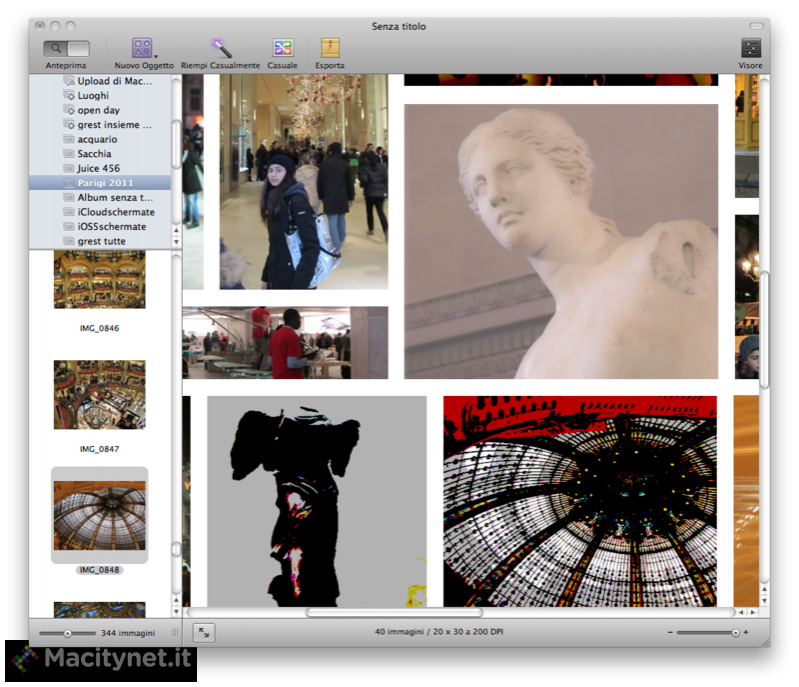This screenshot has height=687, width=799.
Task: Expand the Nuovo Oggetto dropdown arrow
Action: click(156, 56)
